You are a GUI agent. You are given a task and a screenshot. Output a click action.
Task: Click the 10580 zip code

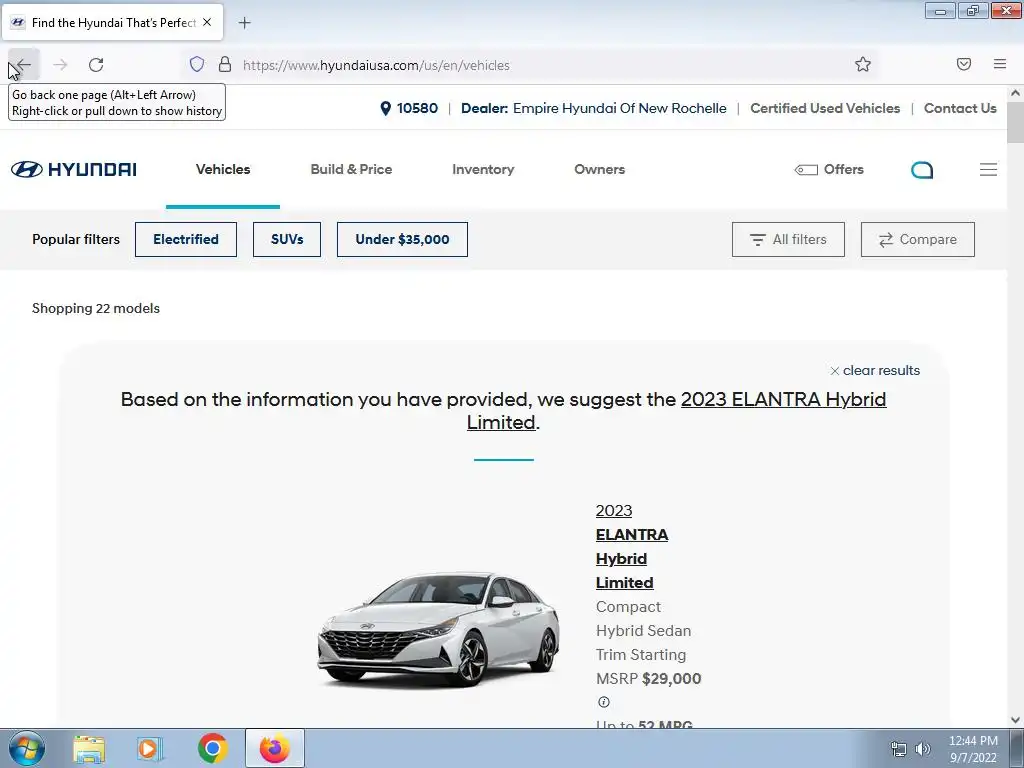pyautogui.click(x=417, y=108)
